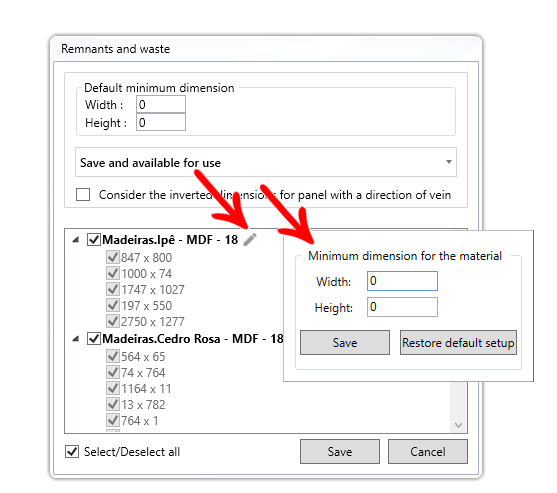This screenshot has height=493, width=557.
Task: Open the Save and available for use dropdown
Action: 266,162
